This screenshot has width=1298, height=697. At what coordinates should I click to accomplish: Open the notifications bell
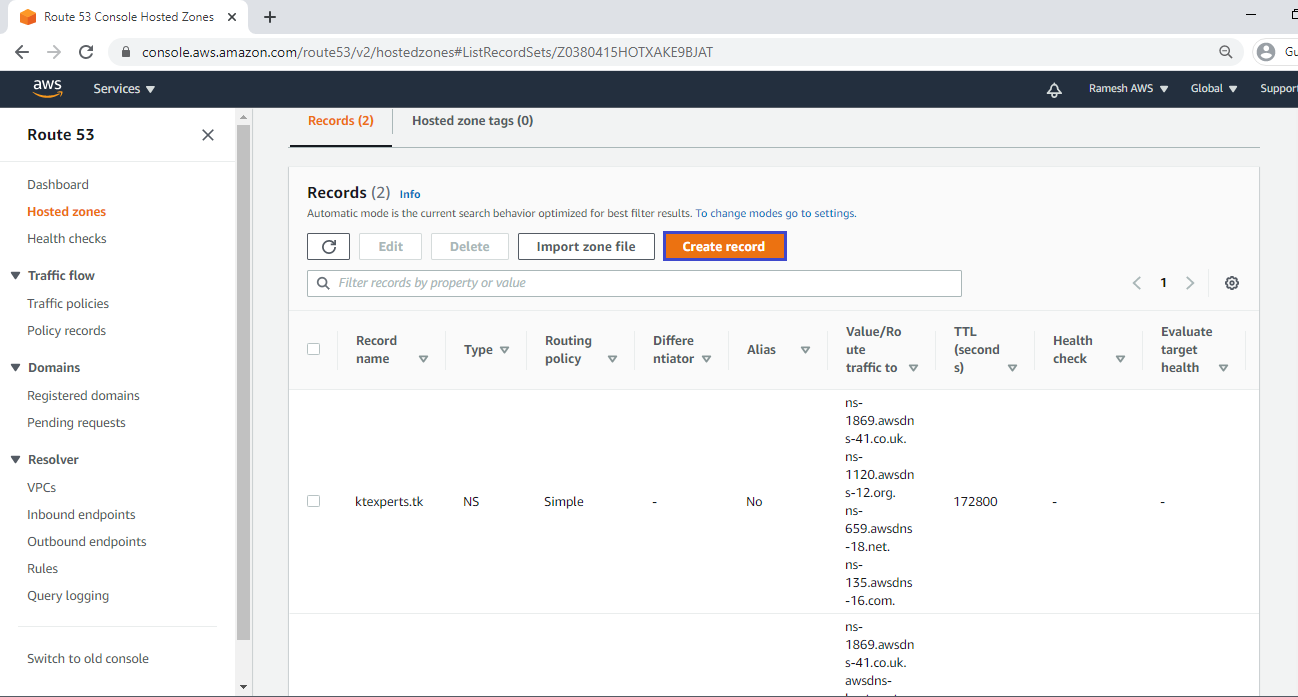coord(1054,89)
